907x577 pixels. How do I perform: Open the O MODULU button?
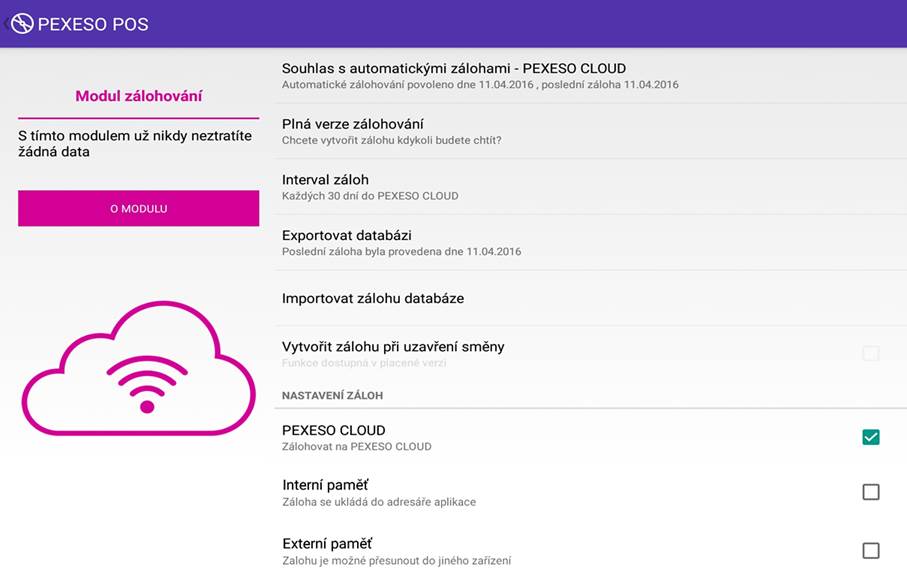(138, 208)
